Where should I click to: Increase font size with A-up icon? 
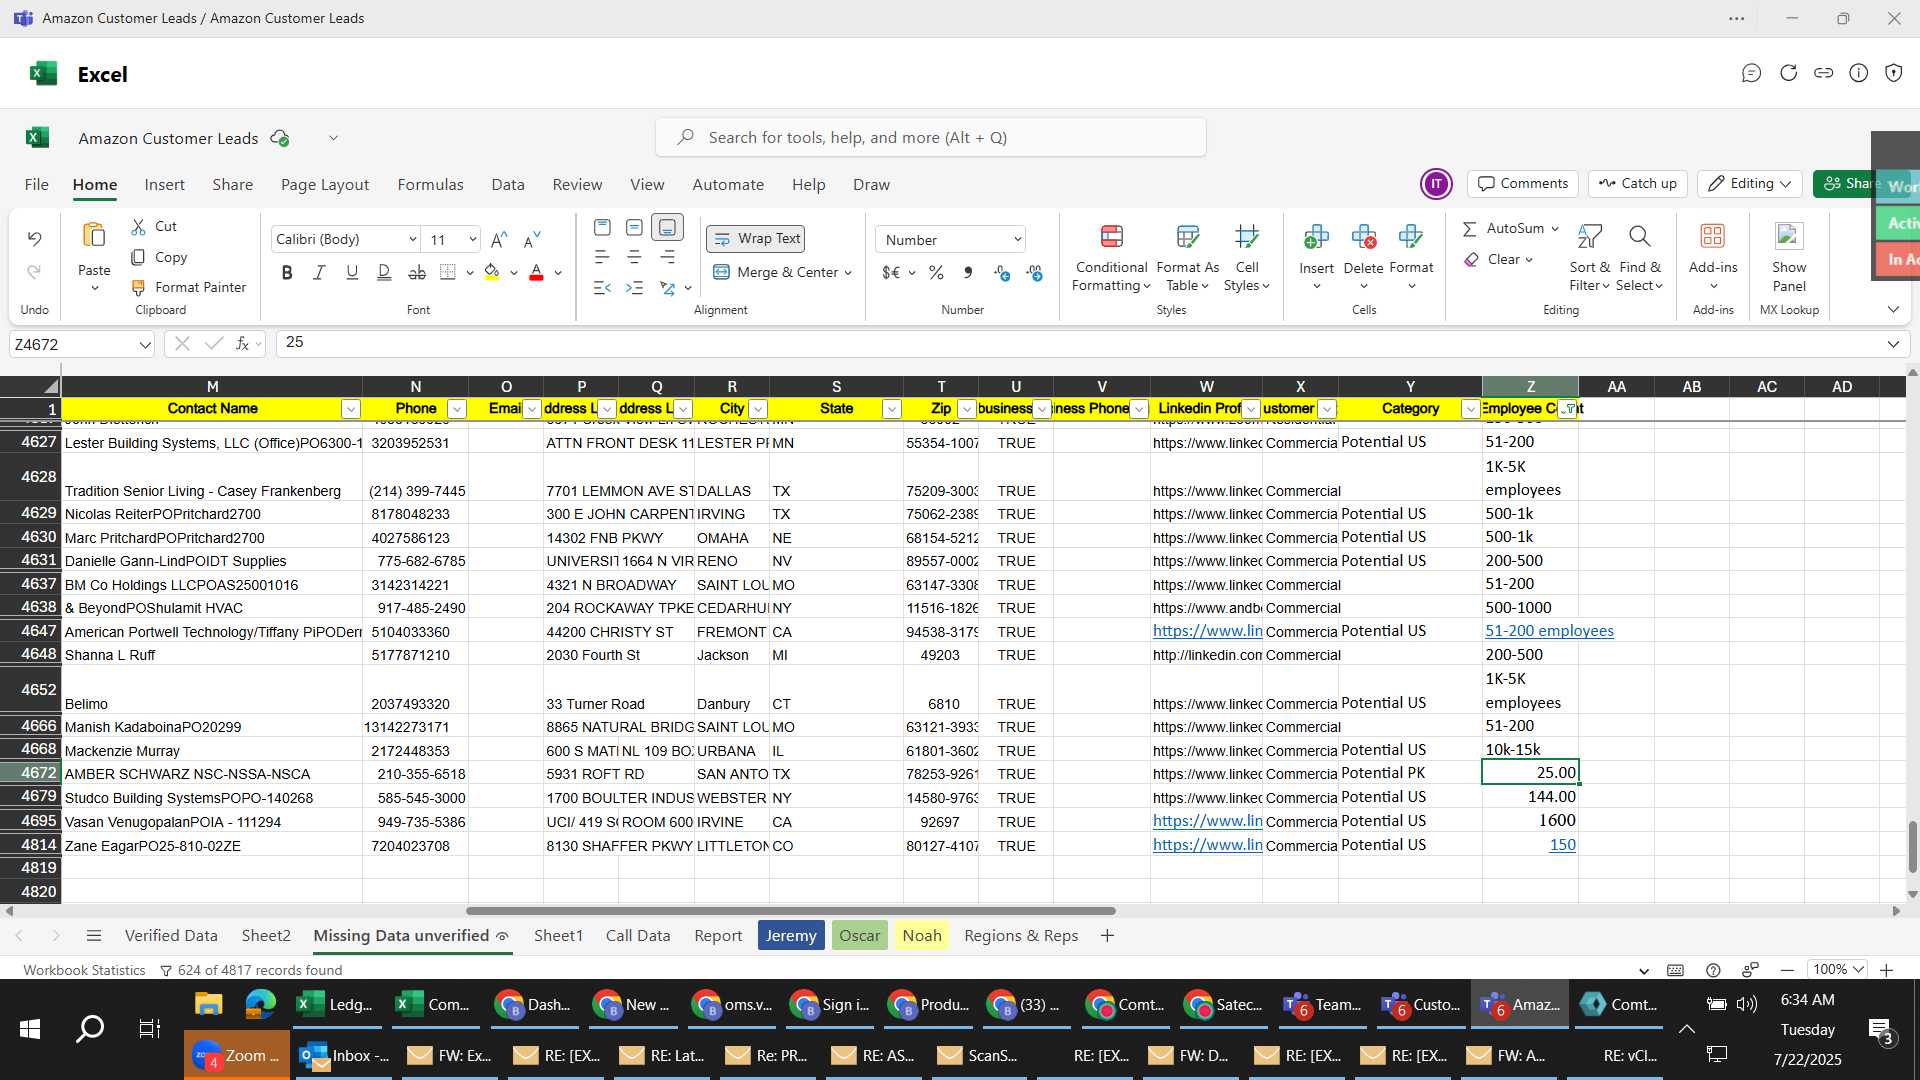[x=499, y=239]
